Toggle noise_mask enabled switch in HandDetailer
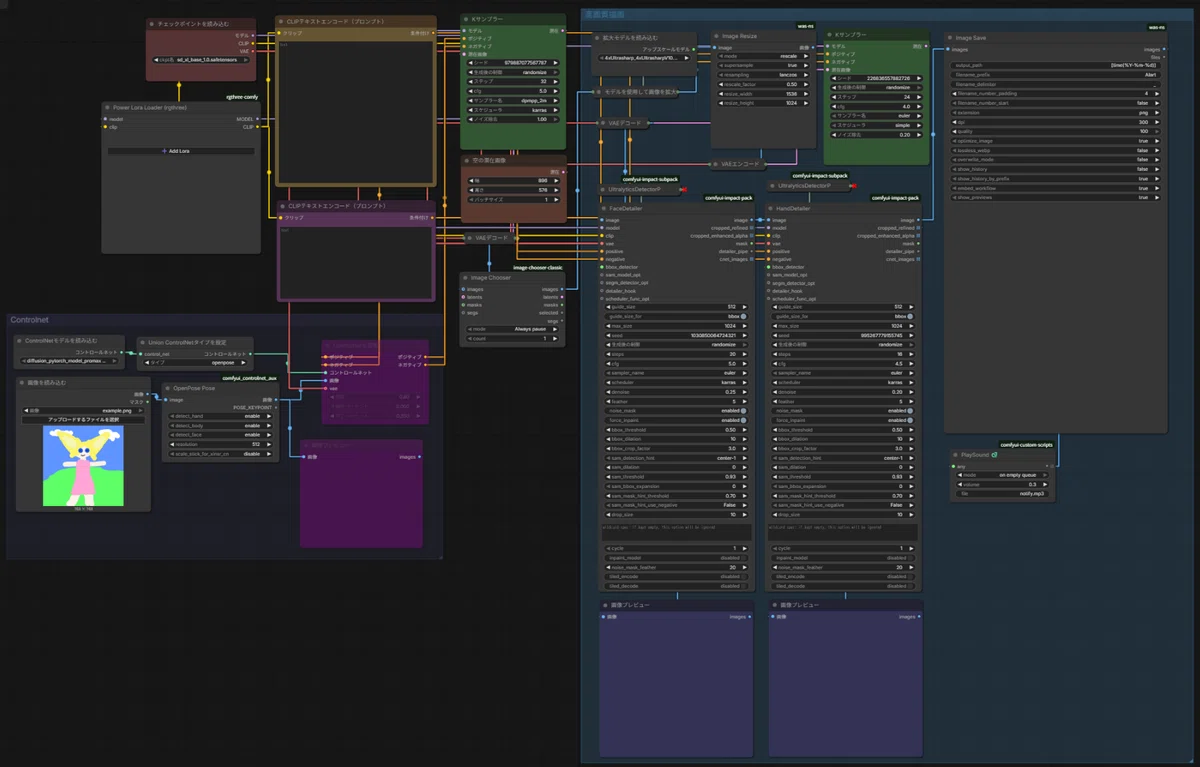Image resolution: width=1200 pixels, height=767 pixels. (912, 411)
